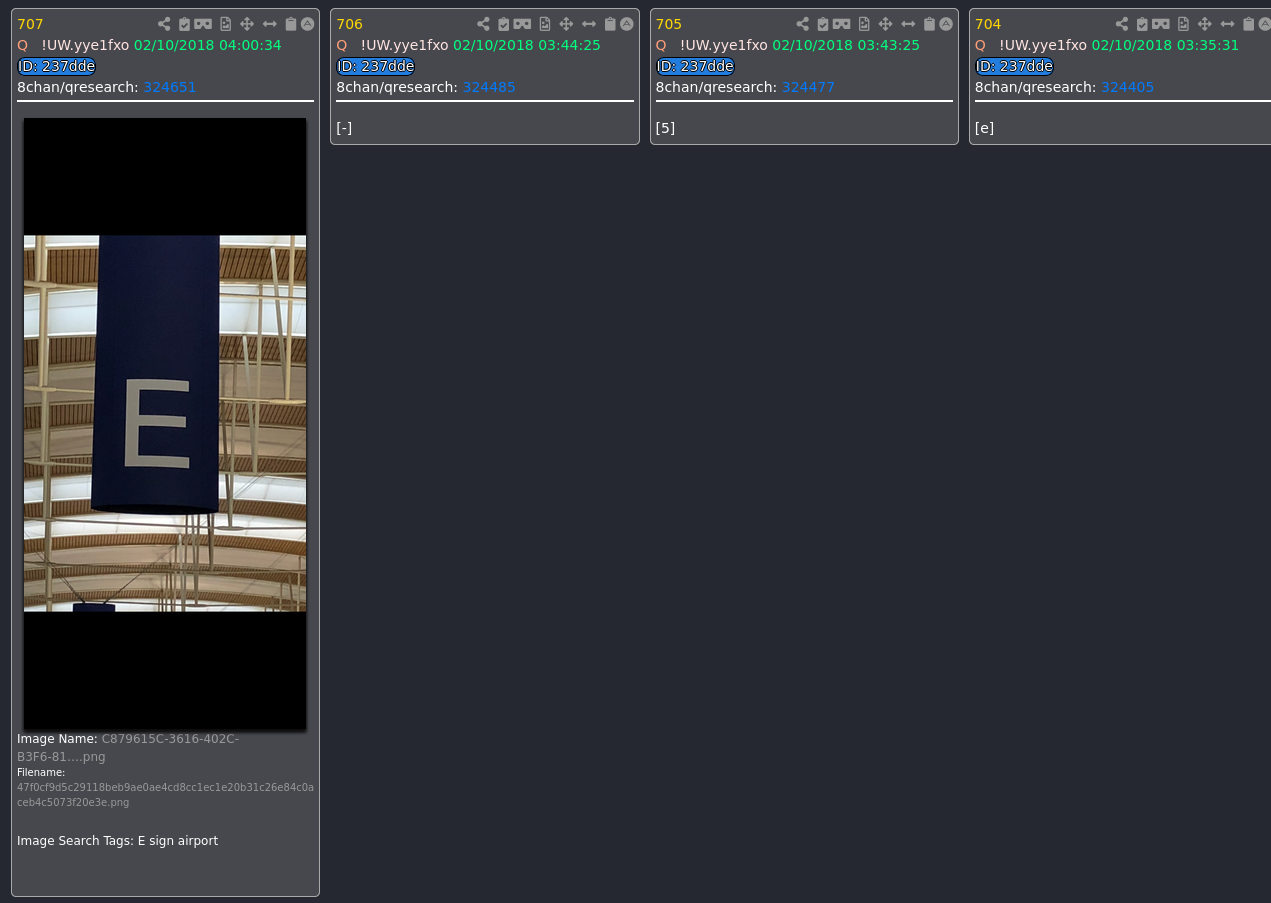Click the VR goggles icon on post 707
The height and width of the screenshot is (903, 1271).
pyautogui.click(x=203, y=24)
